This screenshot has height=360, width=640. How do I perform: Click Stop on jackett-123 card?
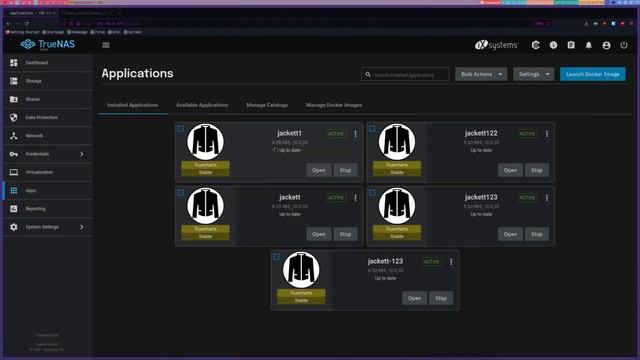click(x=441, y=298)
